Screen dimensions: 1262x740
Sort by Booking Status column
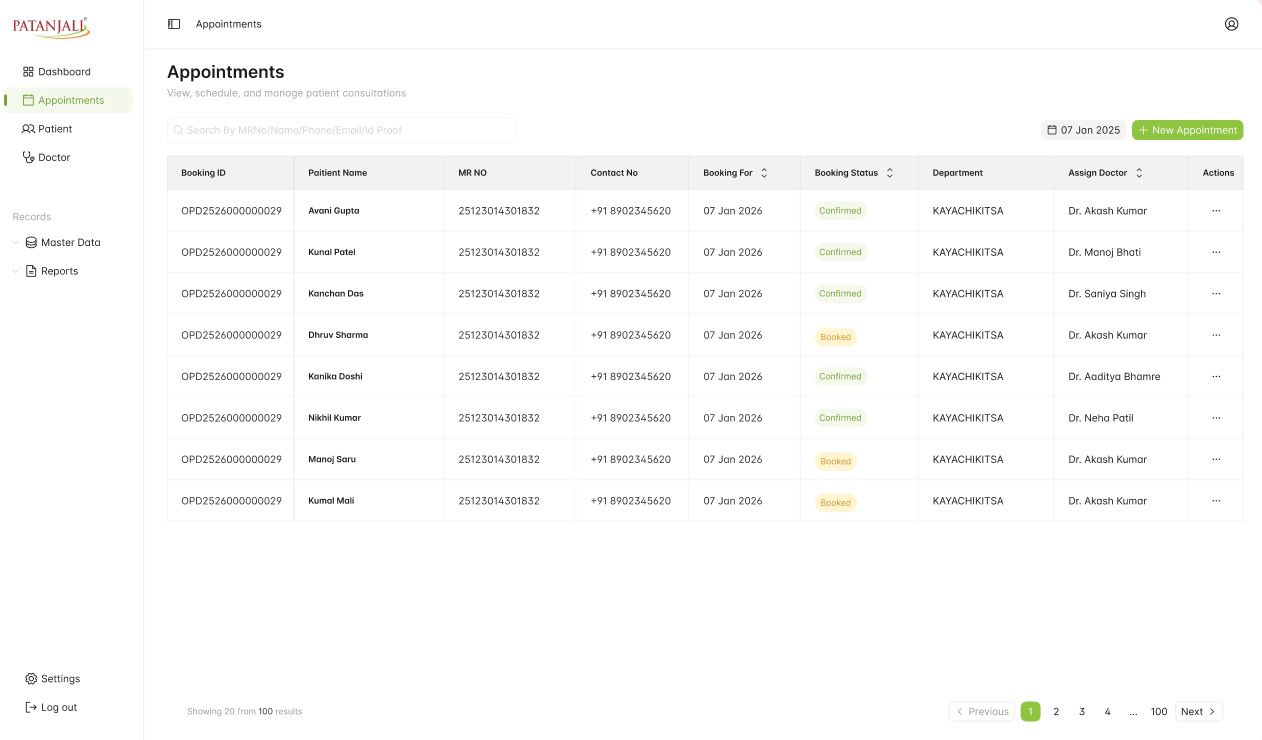tap(889, 173)
